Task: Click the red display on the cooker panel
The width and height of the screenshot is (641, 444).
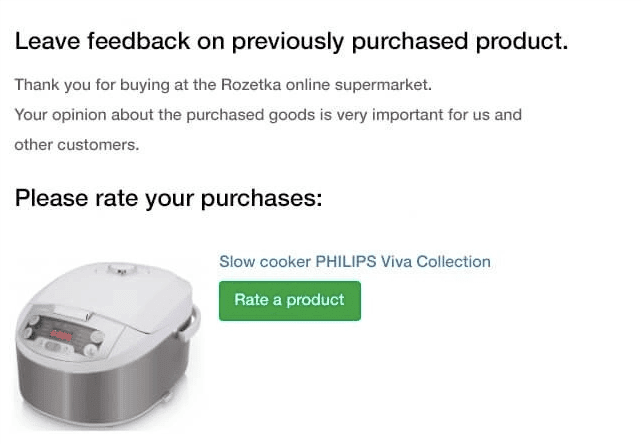Action: [x=61, y=336]
